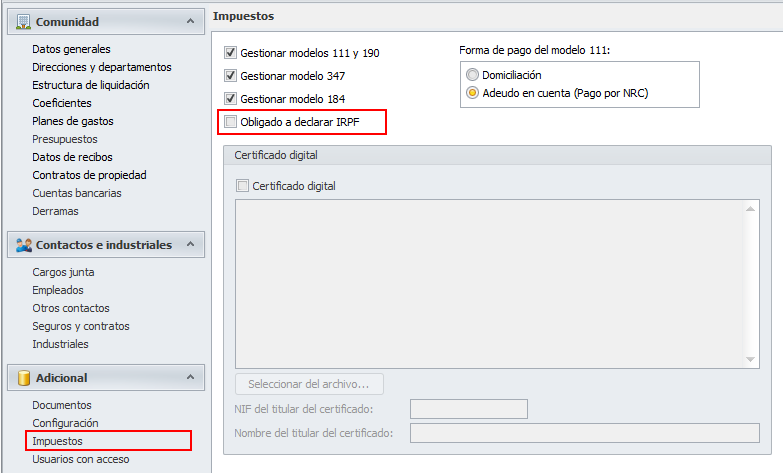Toggle Gestionar modelo 184 checkbox
783x473 pixels.
coord(230,98)
